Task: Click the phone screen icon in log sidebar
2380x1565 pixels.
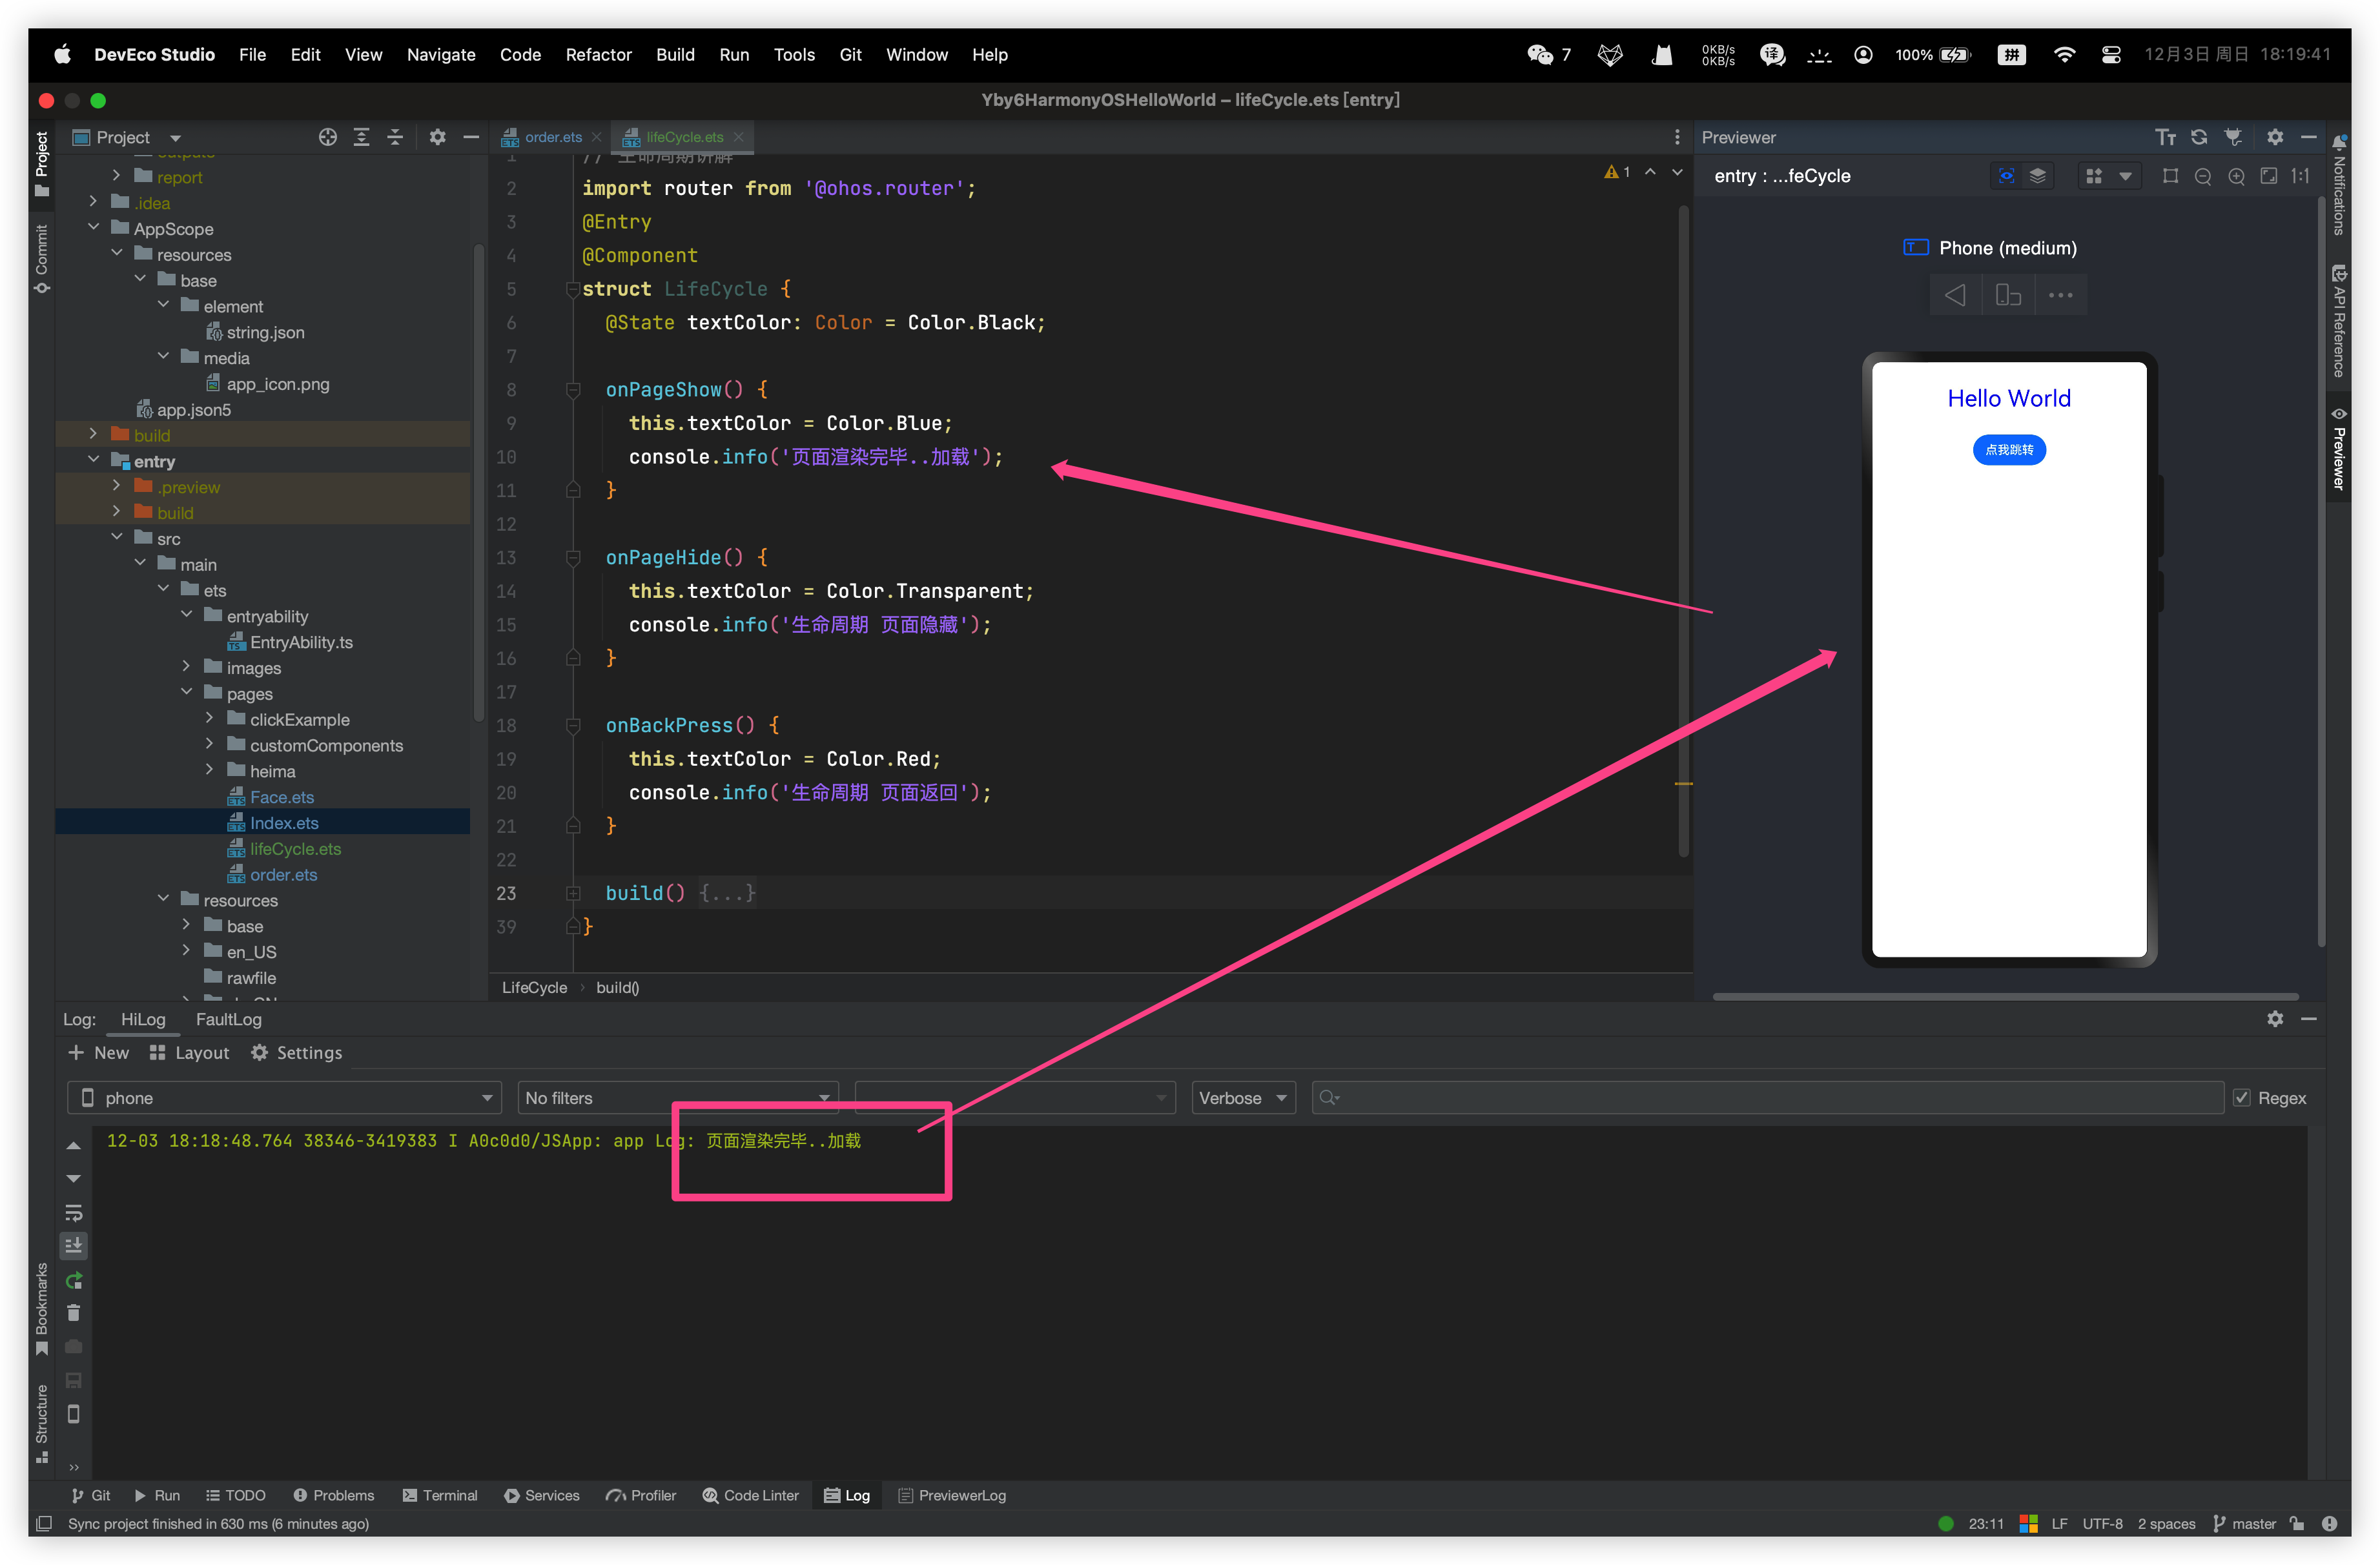Action: [74, 1414]
